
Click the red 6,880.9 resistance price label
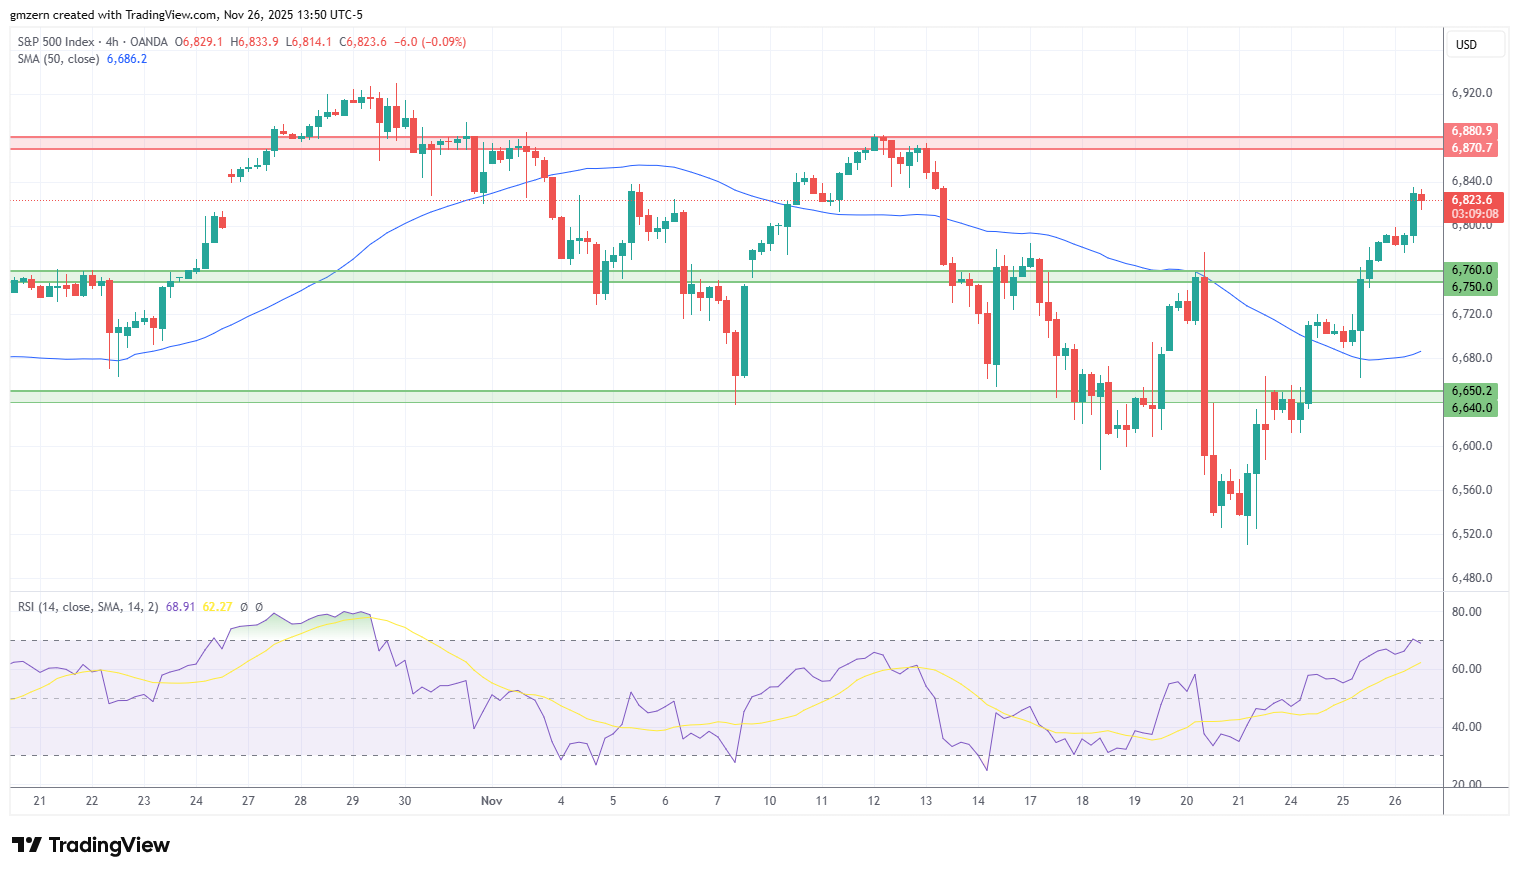[1472, 131]
